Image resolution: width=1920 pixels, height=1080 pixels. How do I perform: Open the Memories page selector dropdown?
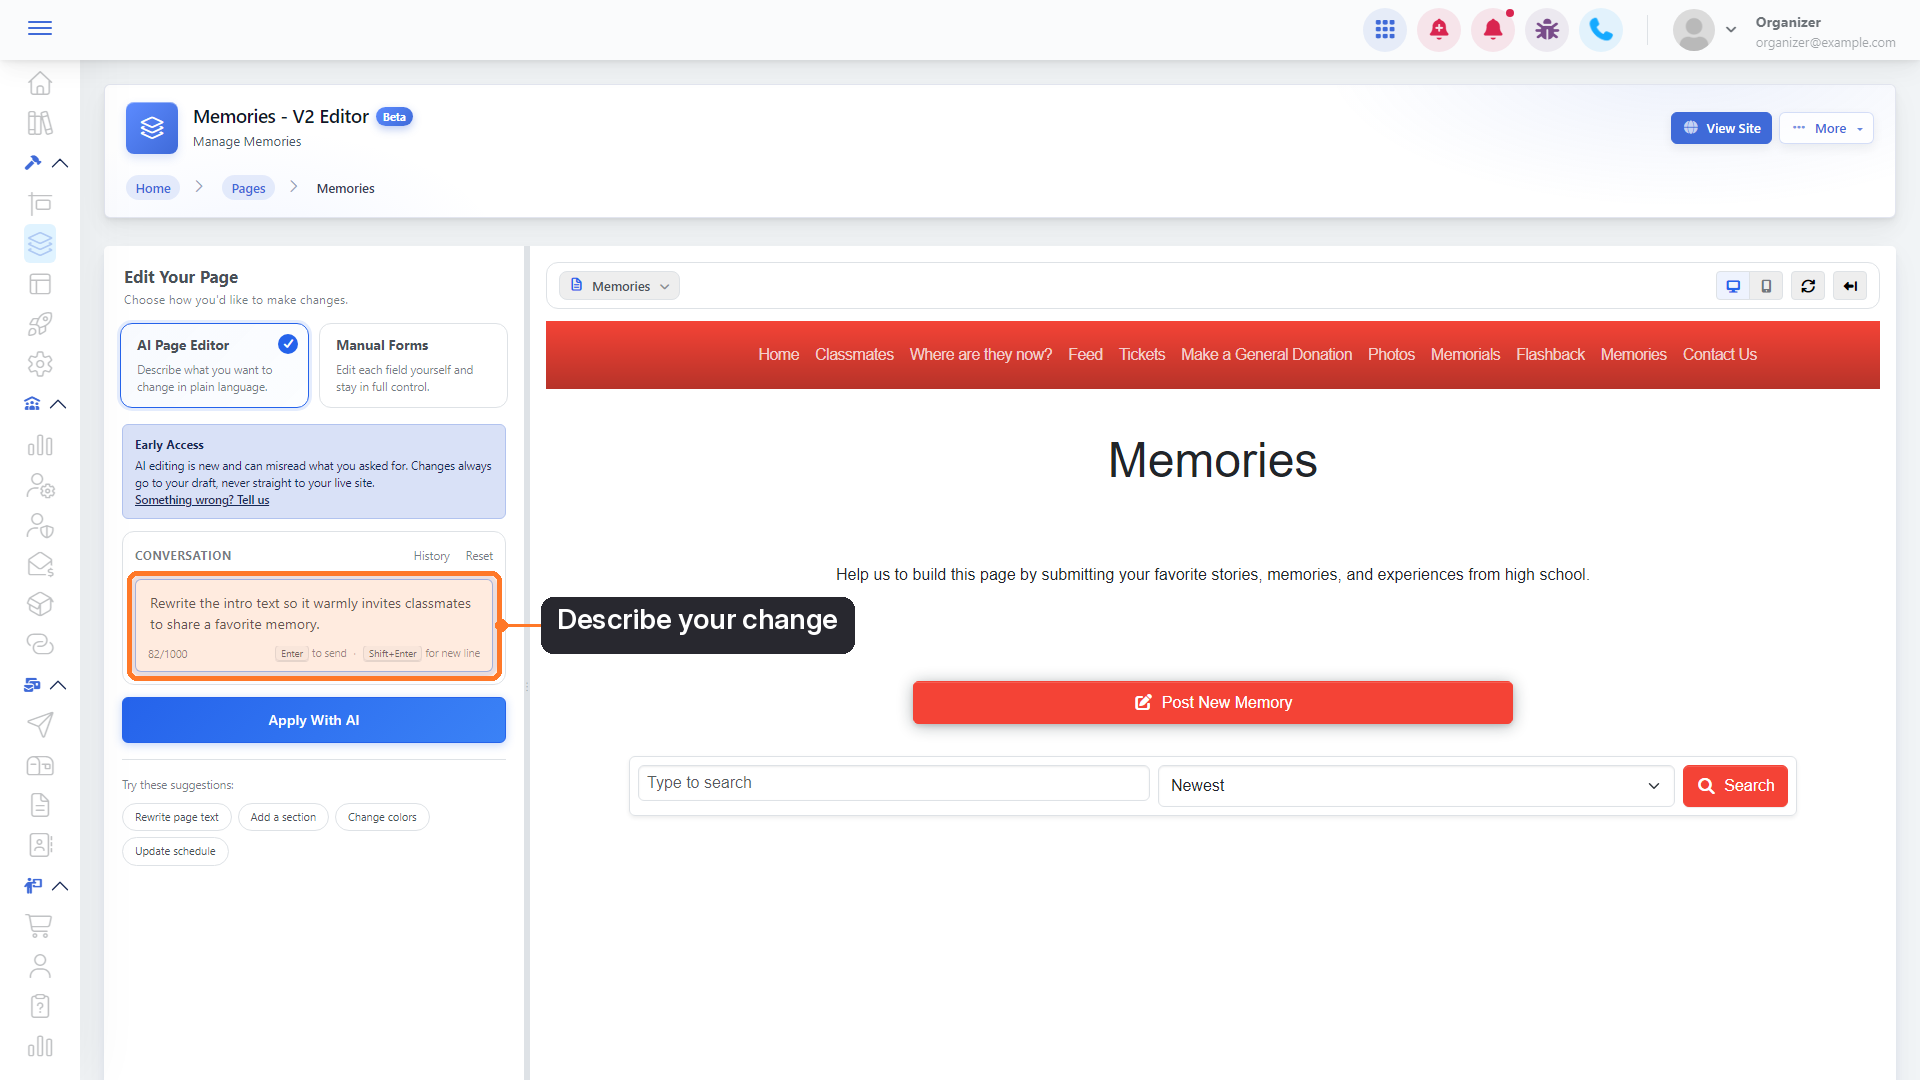click(x=620, y=286)
